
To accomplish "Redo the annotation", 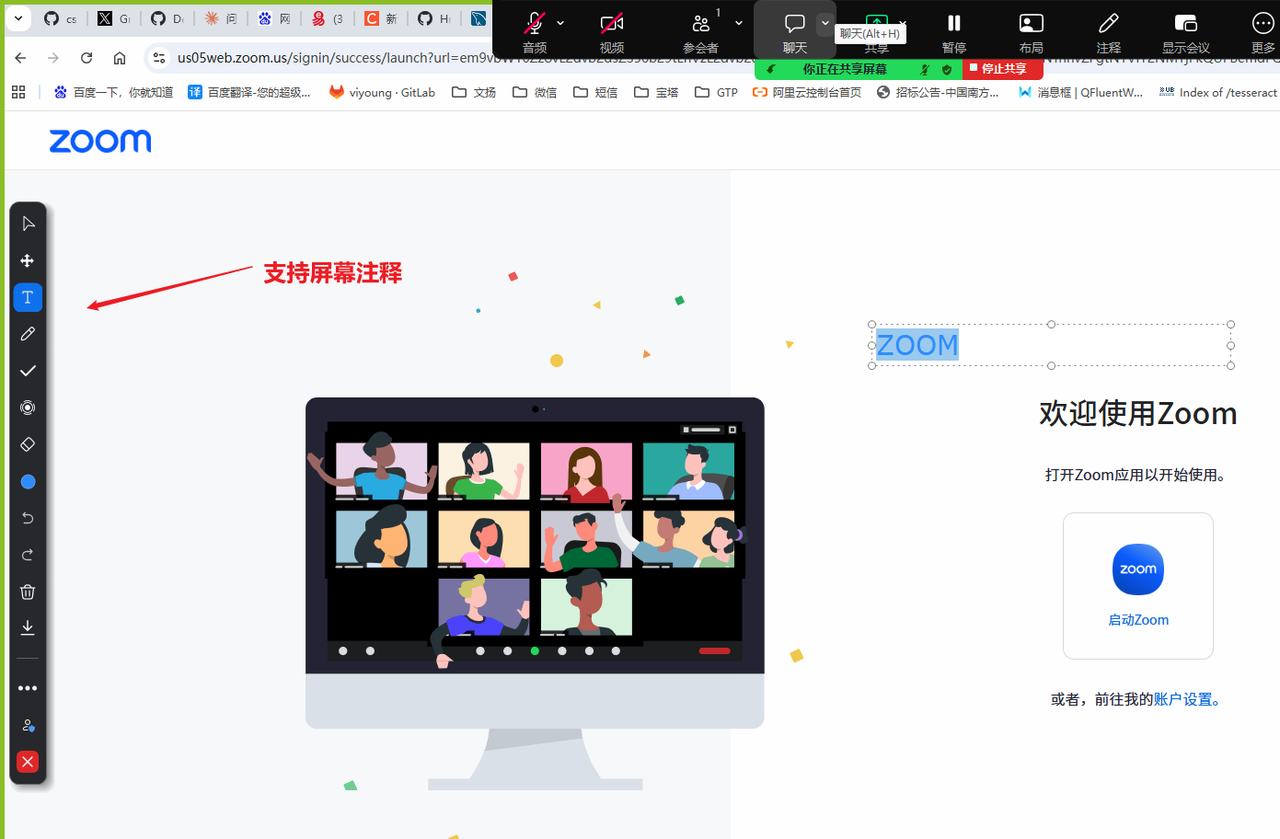I will (x=28, y=555).
